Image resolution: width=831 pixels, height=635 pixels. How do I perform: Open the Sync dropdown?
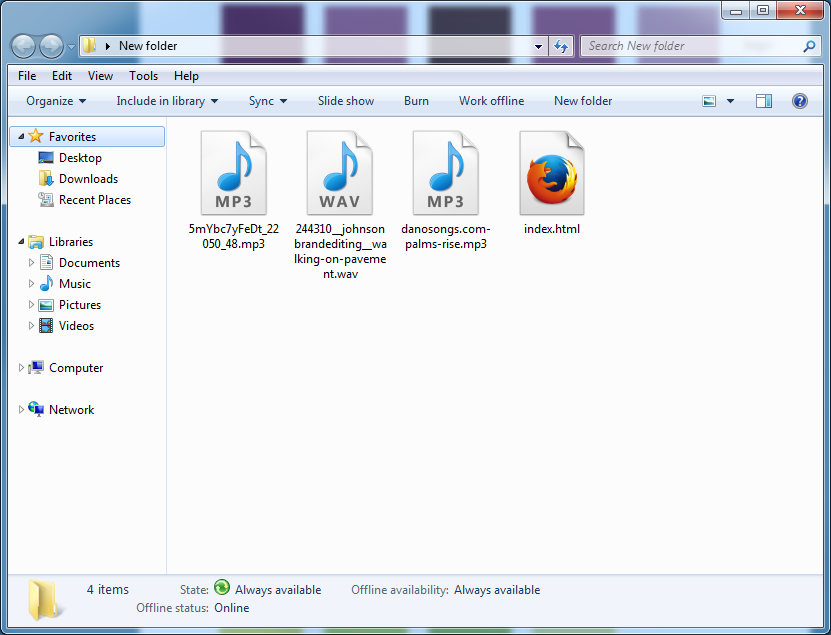click(x=268, y=101)
